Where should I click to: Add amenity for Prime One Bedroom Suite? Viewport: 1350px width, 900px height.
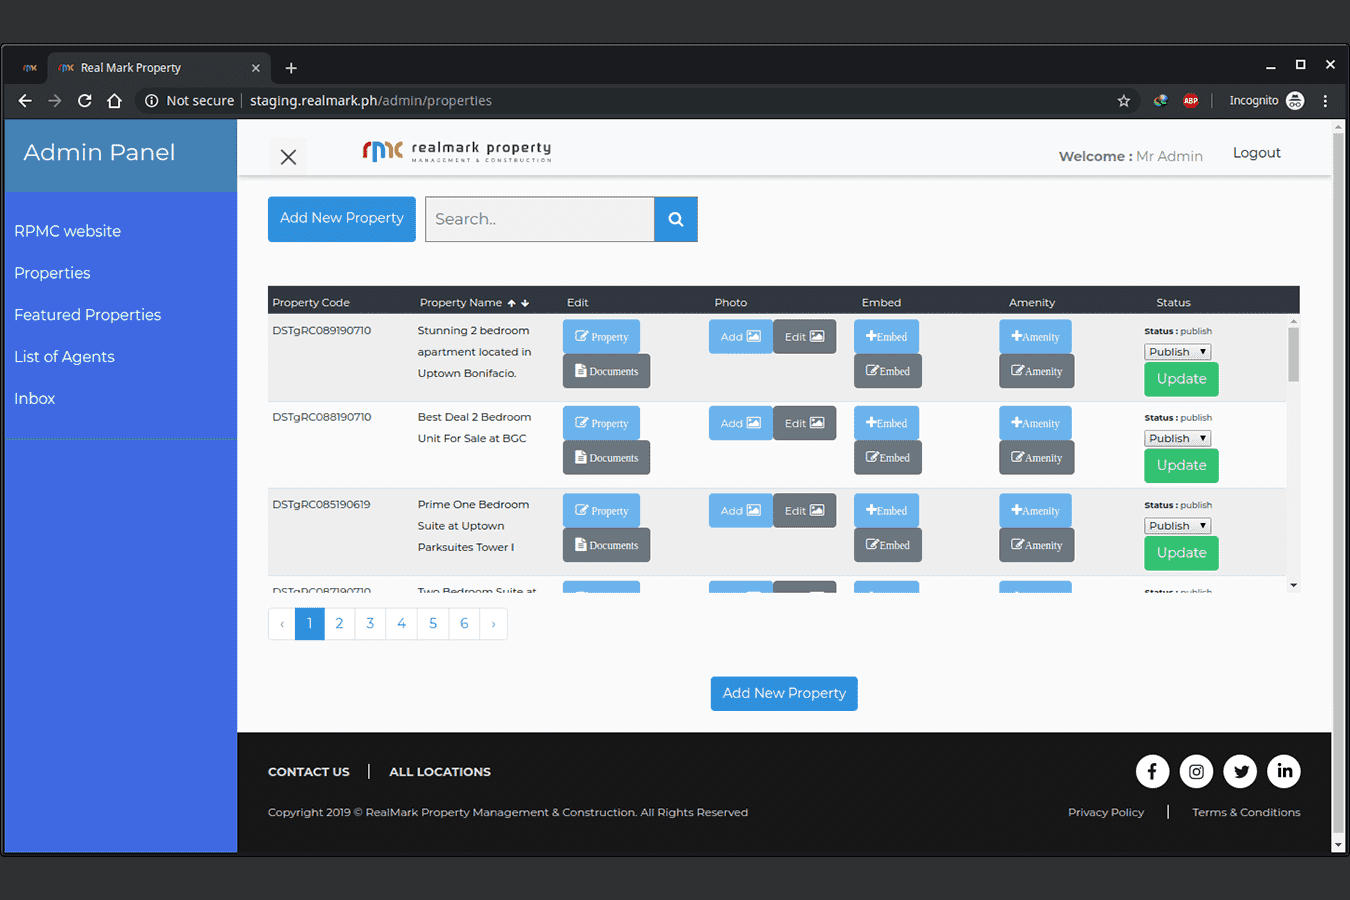(1035, 511)
